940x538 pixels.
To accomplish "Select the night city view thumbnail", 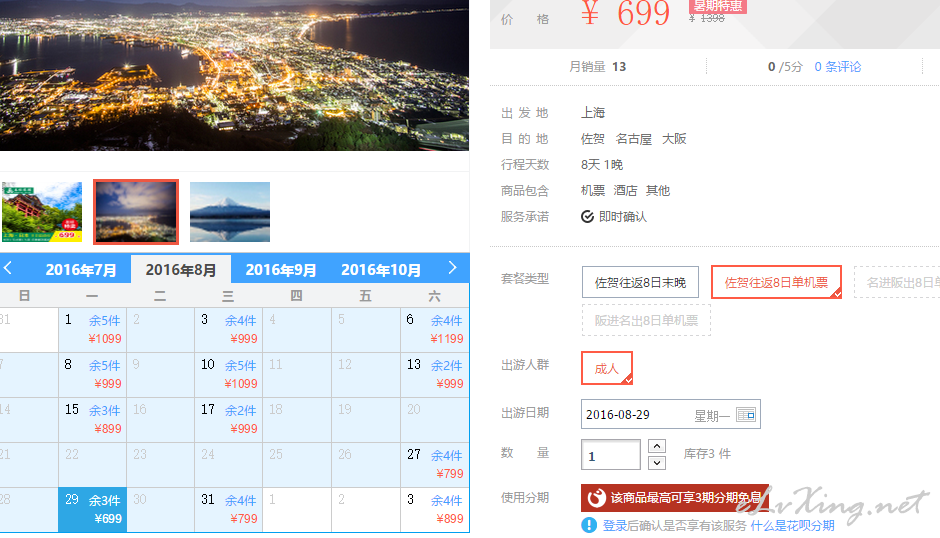I will (136, 212).
